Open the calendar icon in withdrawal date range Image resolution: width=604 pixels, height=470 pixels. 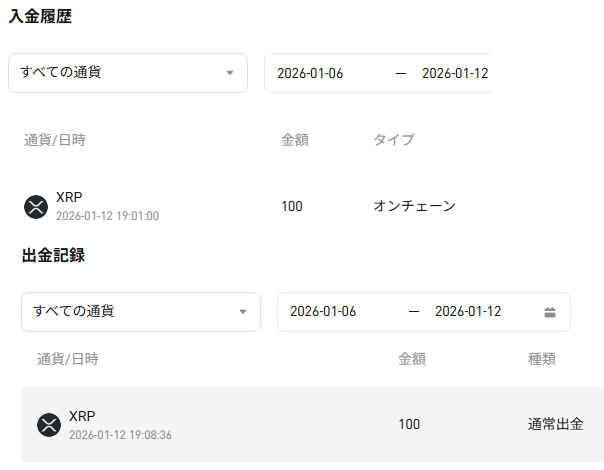550,312
